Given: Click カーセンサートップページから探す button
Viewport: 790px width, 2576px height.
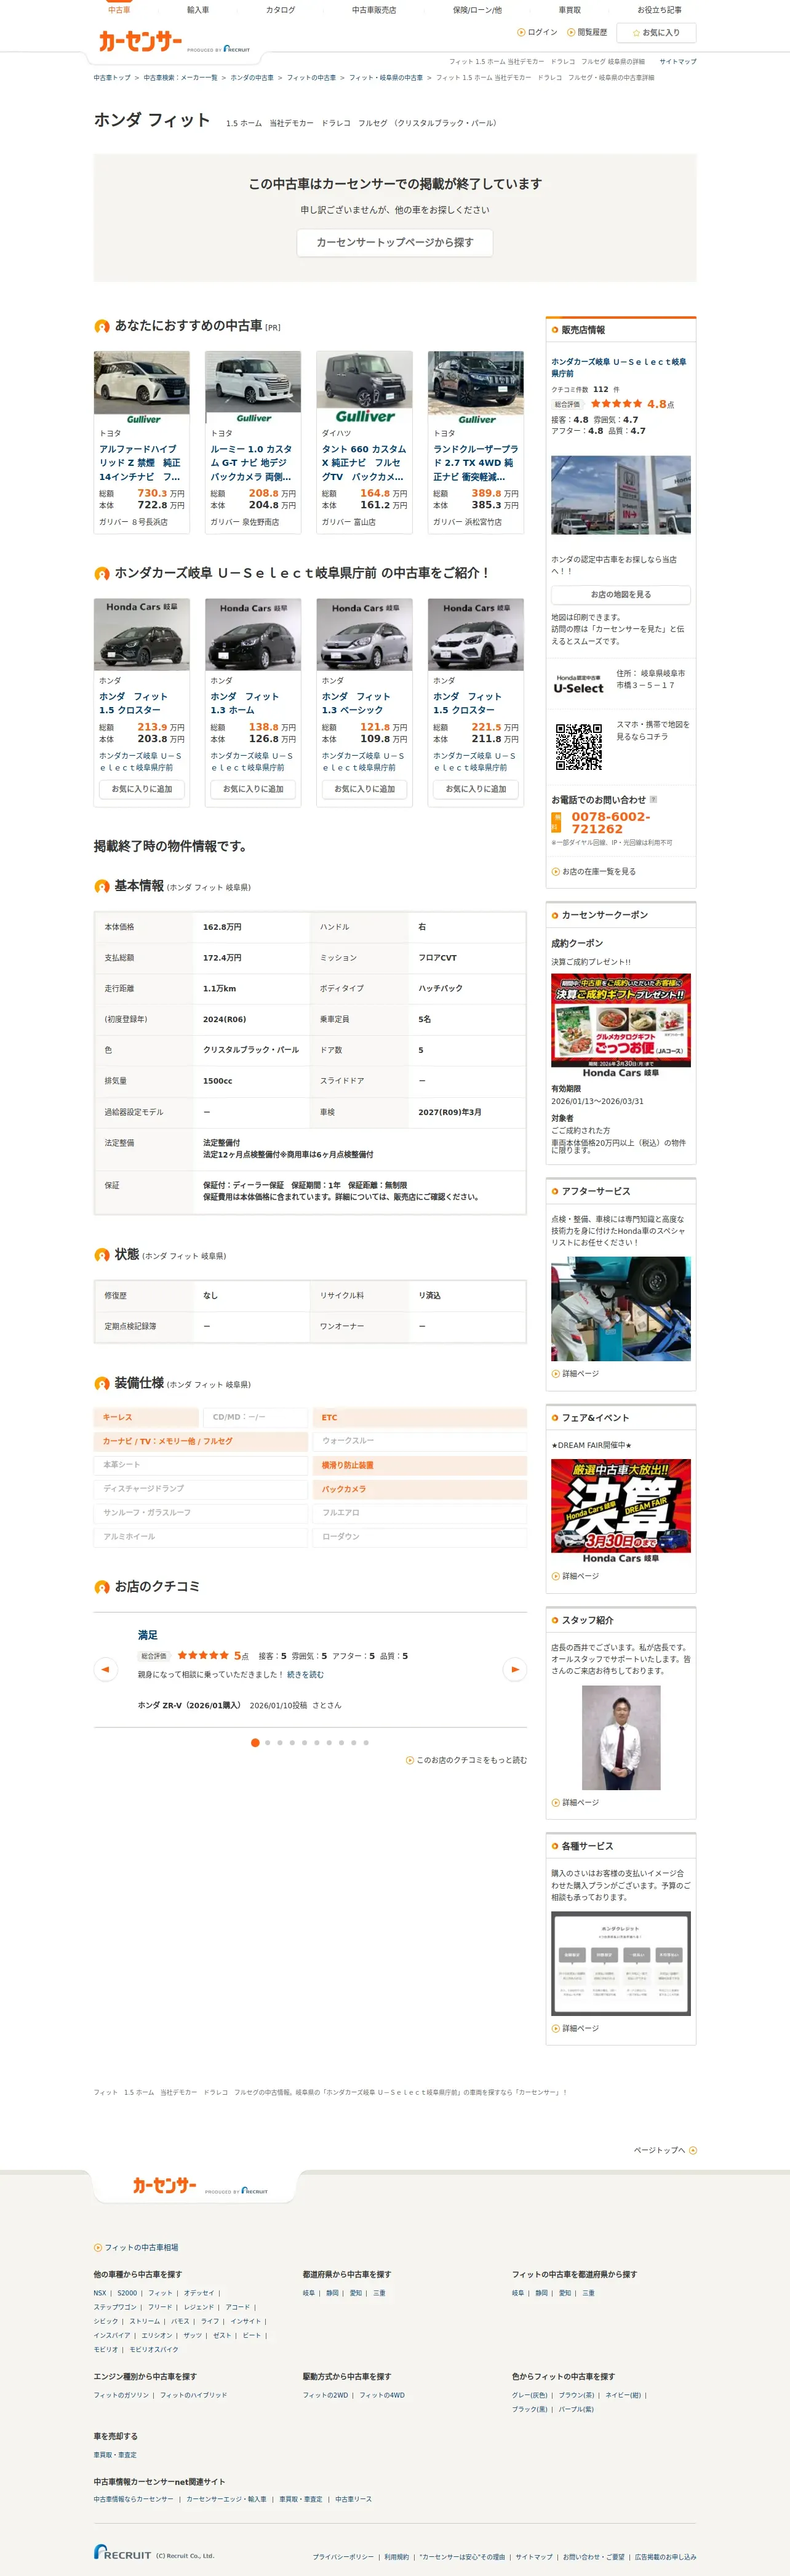Looking at the screenshot, I should point(395,243).
